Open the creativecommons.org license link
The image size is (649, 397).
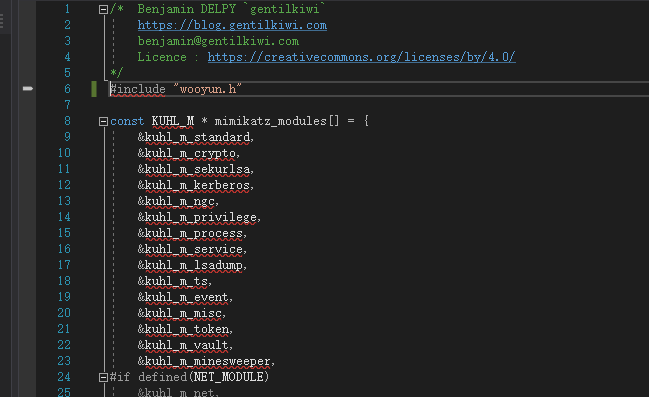pos(361,57)
